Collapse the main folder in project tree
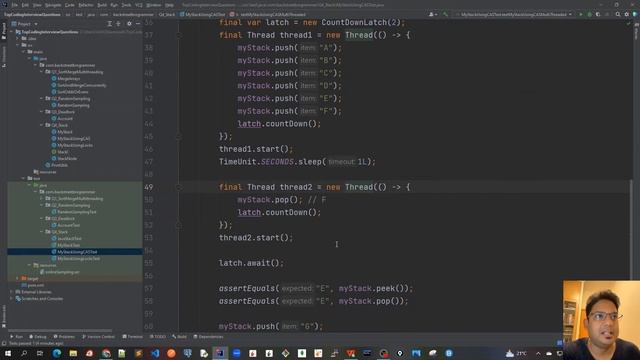This screenshot has height=360, width=640. (x=24, y=52)
